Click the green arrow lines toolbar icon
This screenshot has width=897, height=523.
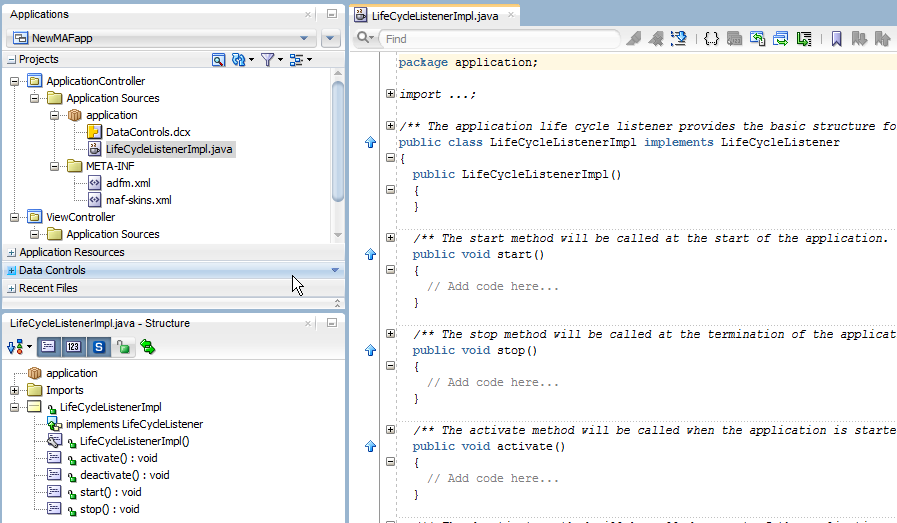804,39
